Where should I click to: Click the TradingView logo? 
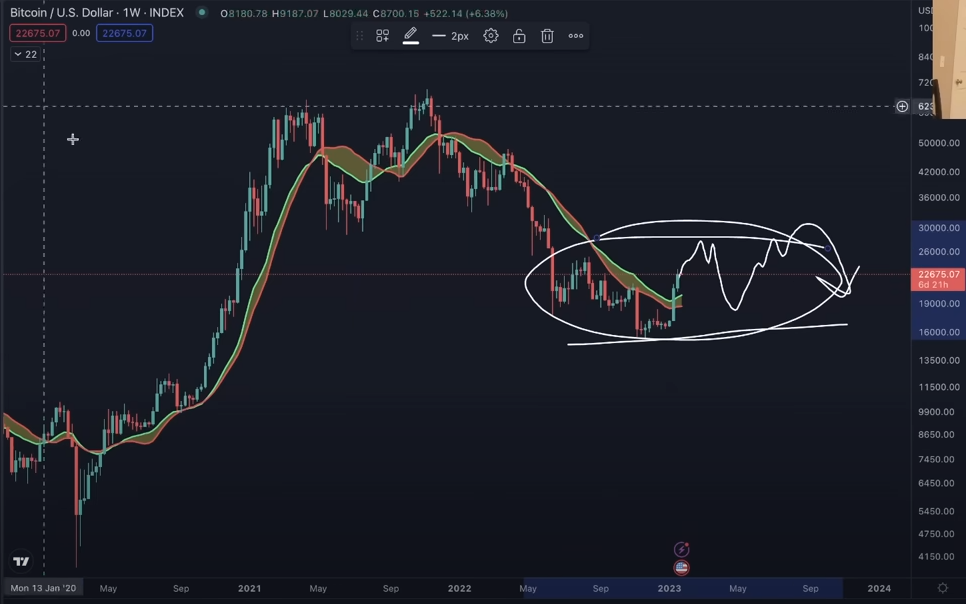[21, 561]
